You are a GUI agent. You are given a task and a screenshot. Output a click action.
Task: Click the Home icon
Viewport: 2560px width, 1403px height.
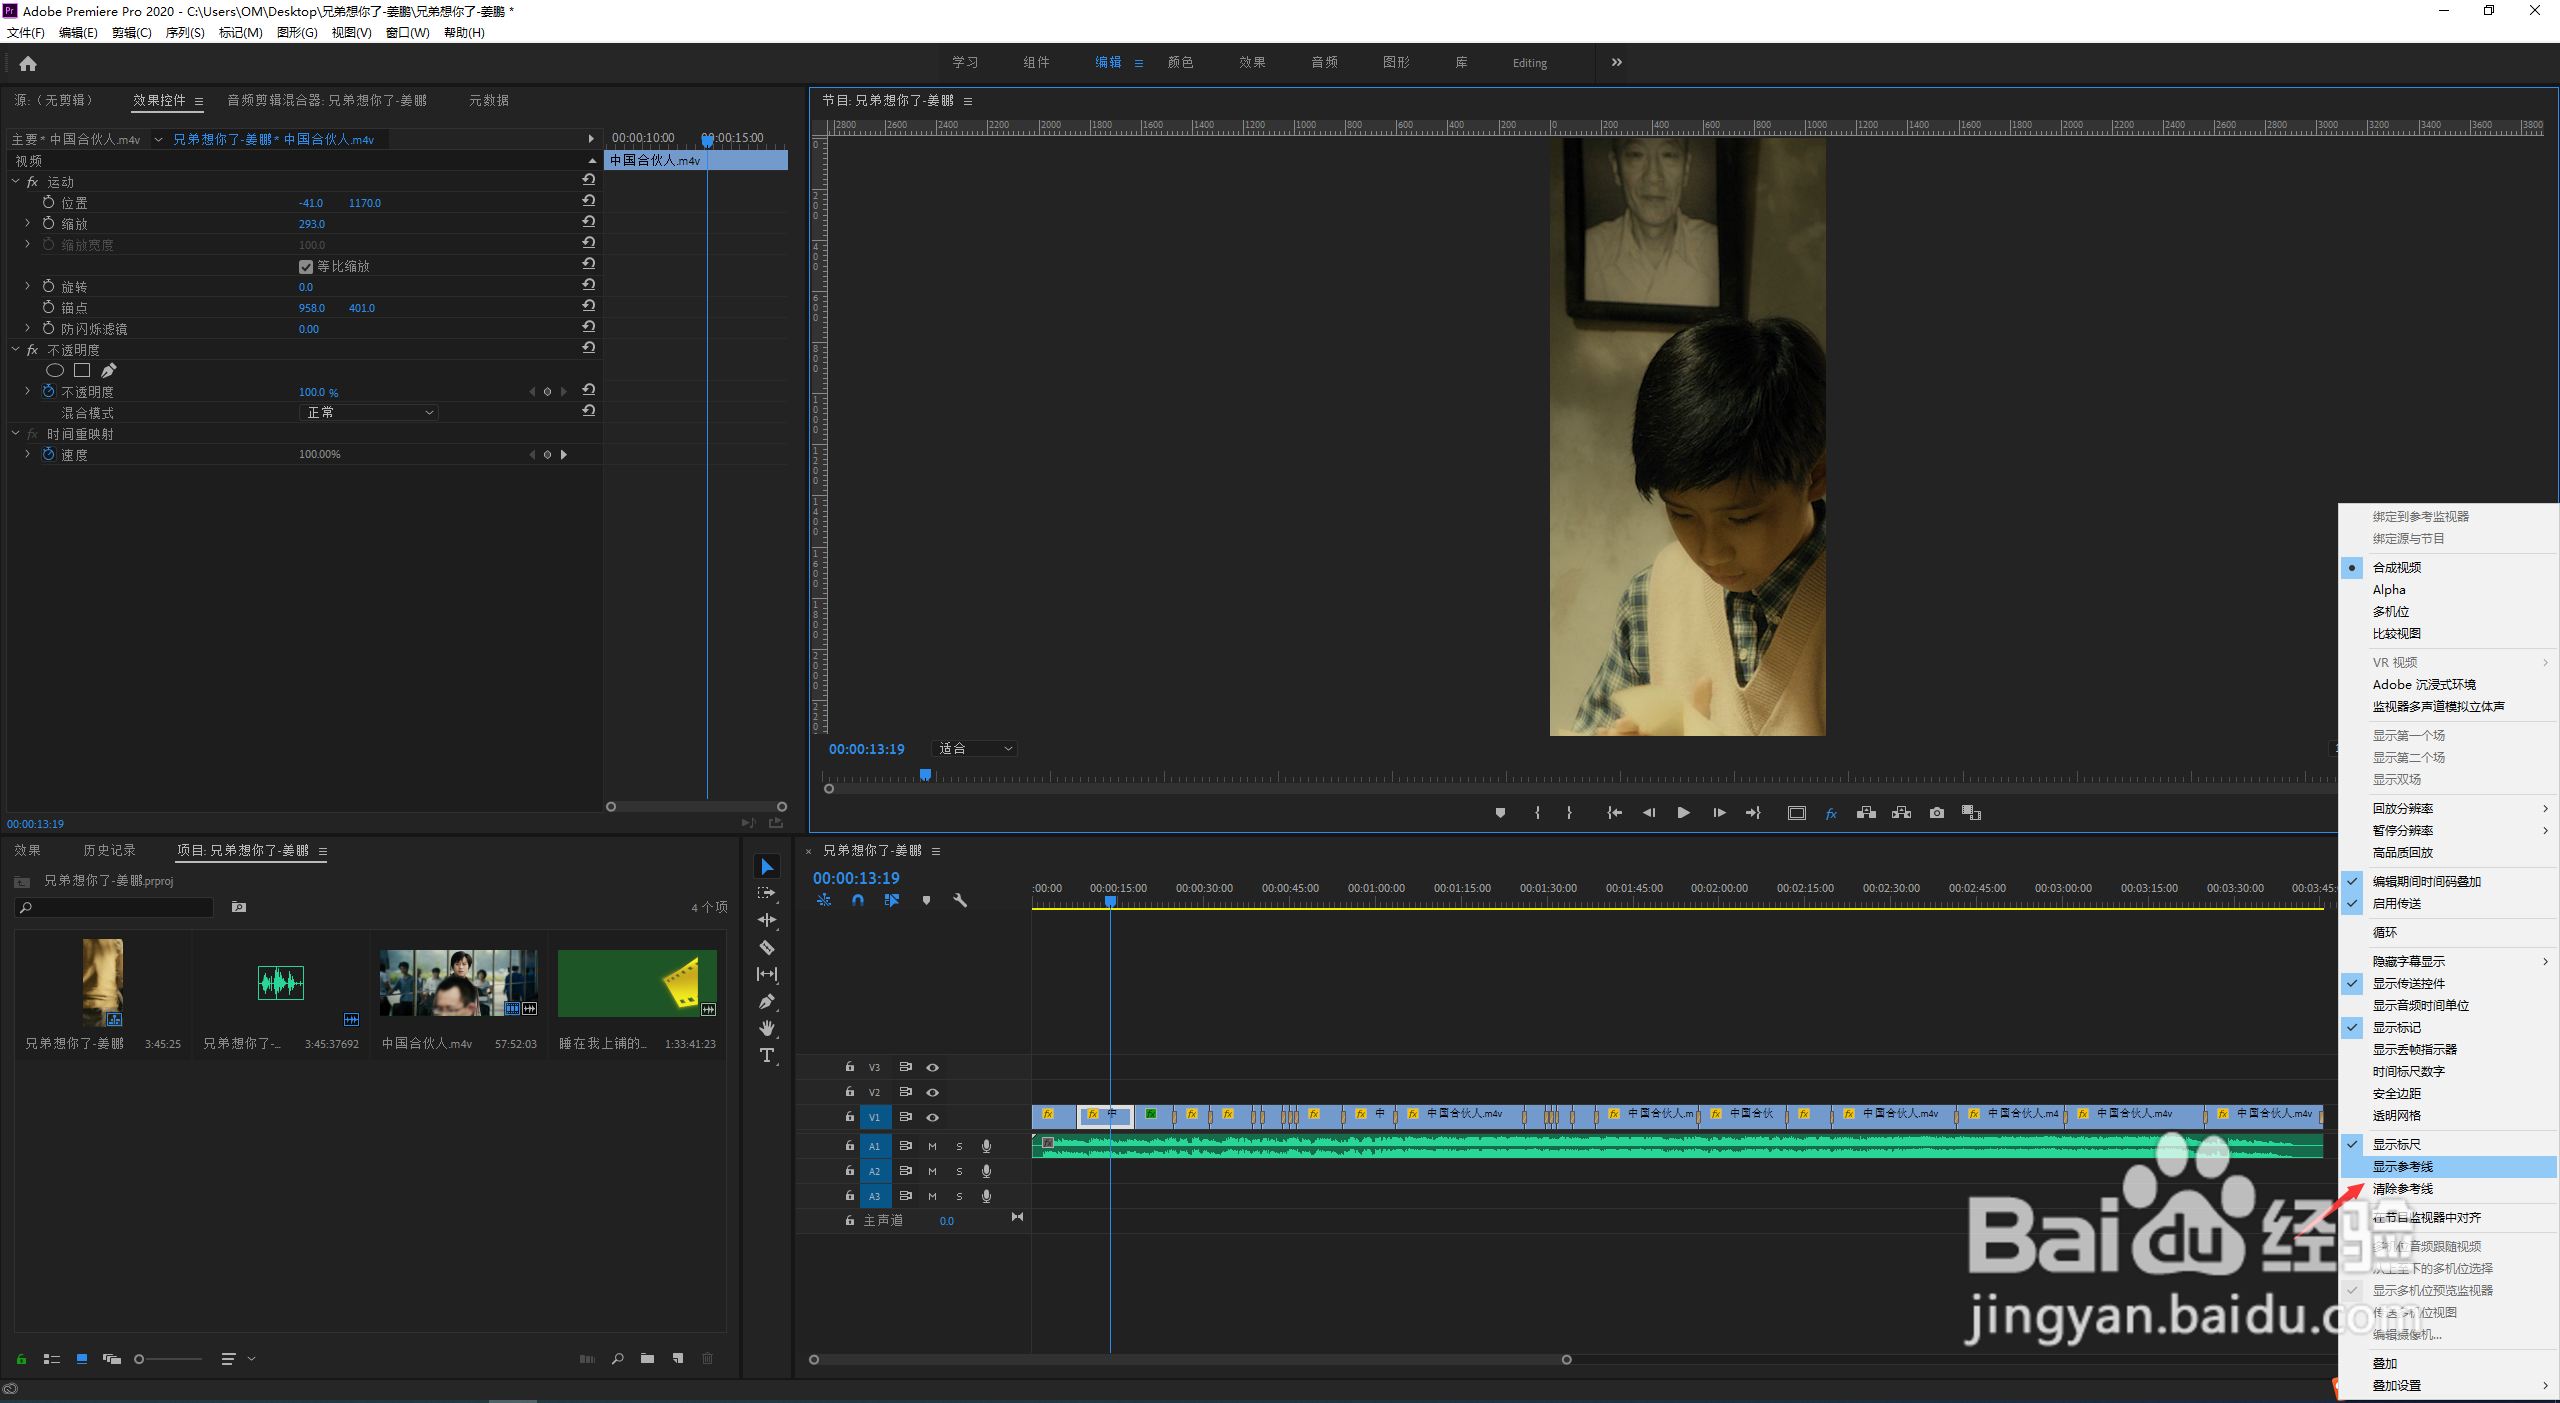pos(28,63)
